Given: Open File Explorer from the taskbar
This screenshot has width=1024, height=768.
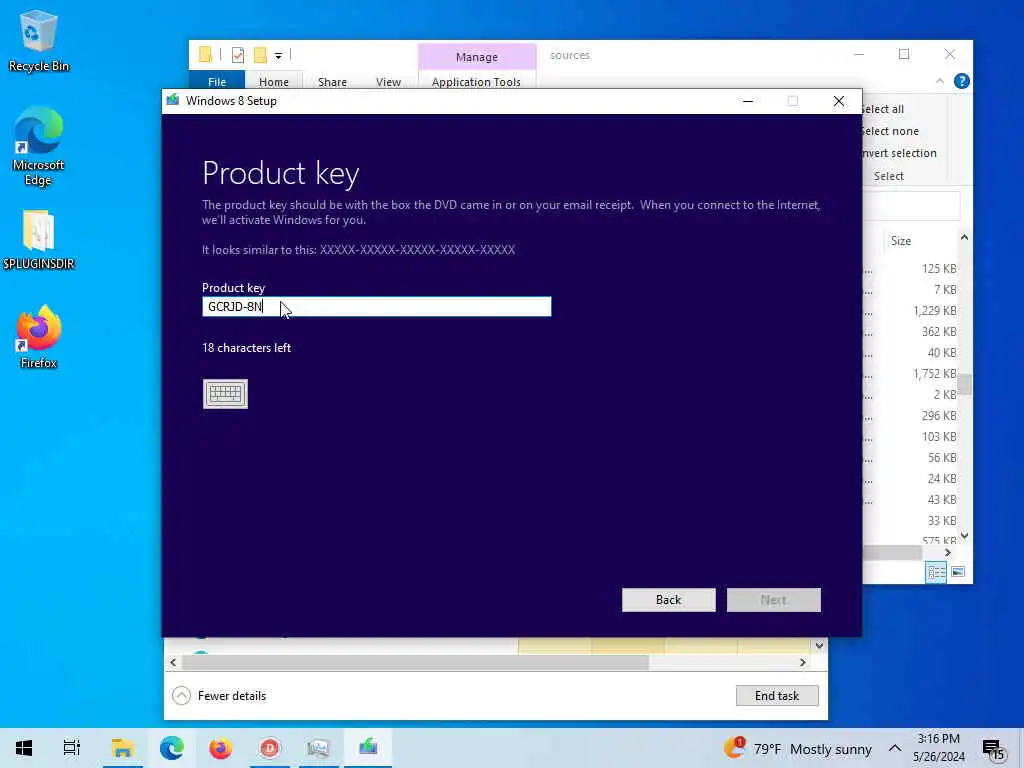Looking at the screenshot, I should click(x=123, y=748).
